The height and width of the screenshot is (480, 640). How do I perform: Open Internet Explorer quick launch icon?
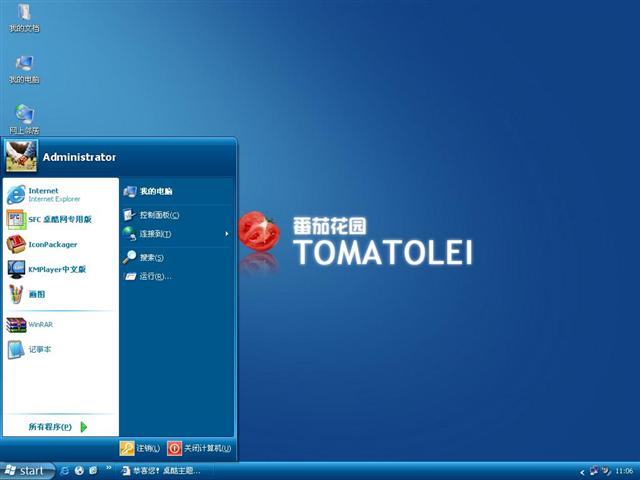click(64, 471)
